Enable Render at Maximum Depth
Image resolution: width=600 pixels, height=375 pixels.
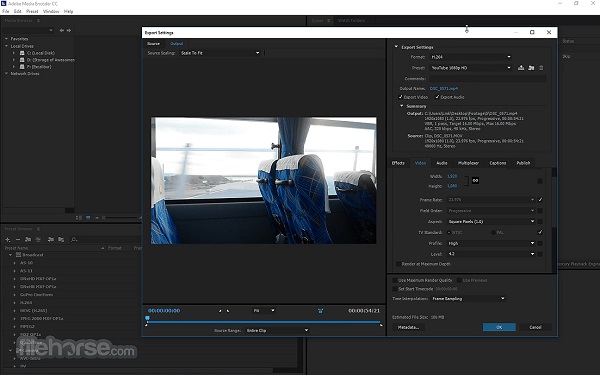[398, 264]
